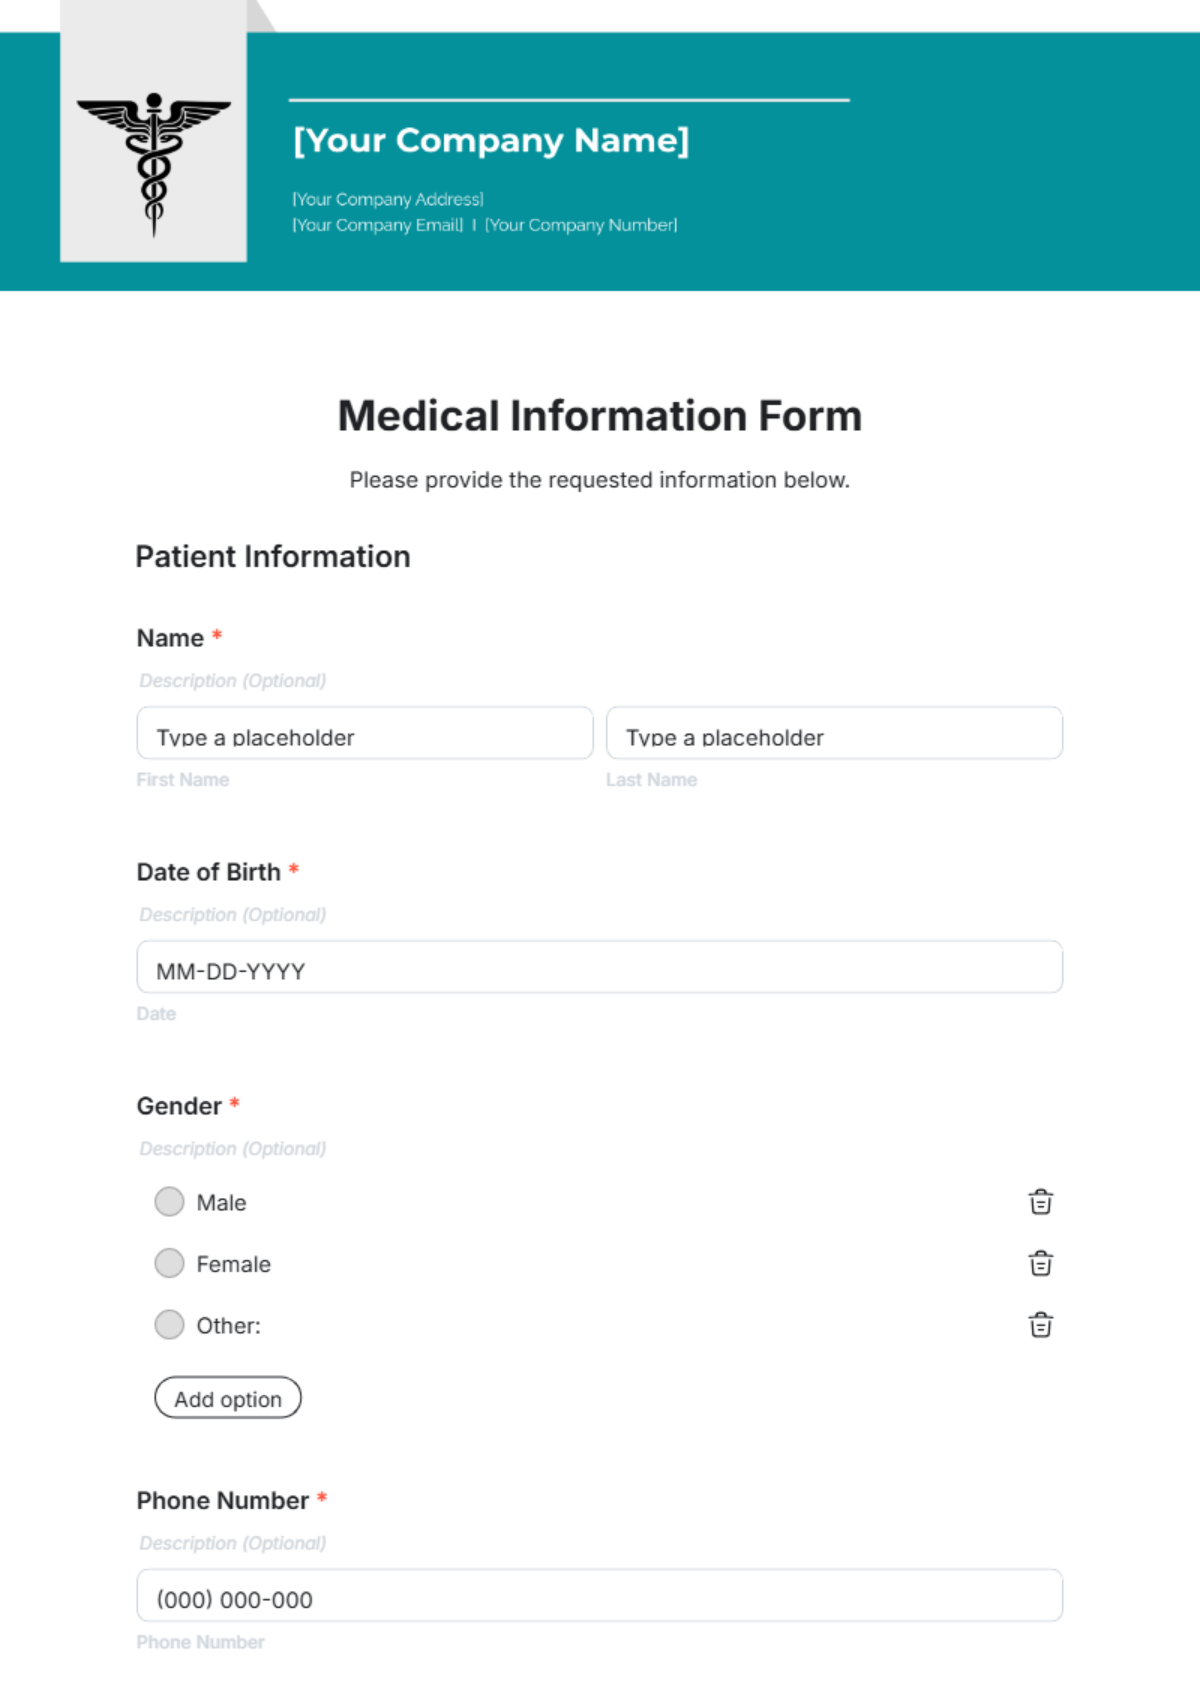Edit the Name field description

232,680
